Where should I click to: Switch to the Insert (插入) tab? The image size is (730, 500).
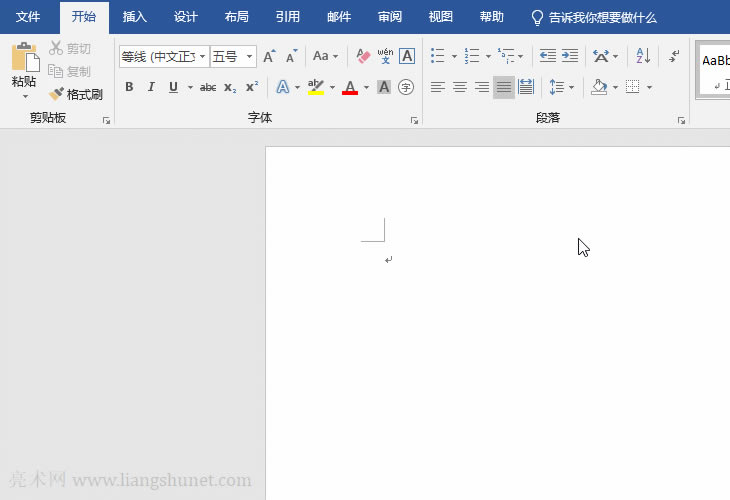[x=134, y=17]
